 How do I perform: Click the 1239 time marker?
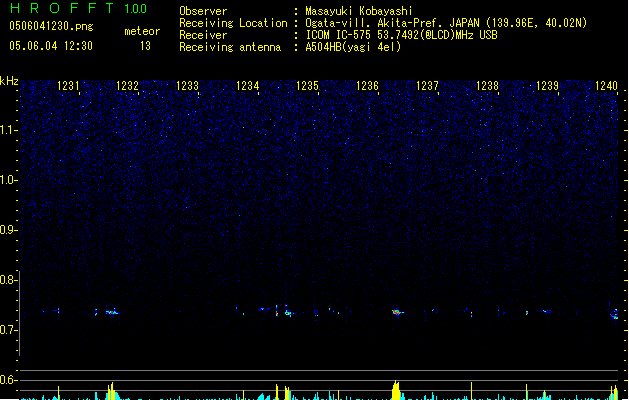tap(548, 86)
